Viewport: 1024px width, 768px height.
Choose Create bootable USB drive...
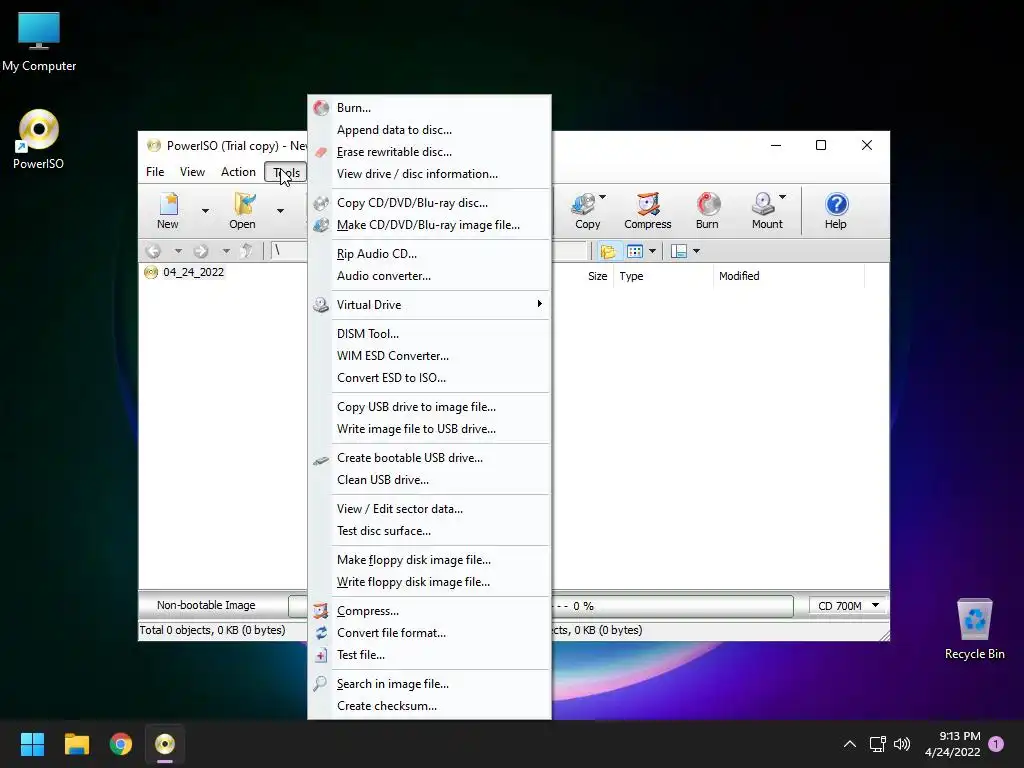pyautogui.click(x=429, y=458)
